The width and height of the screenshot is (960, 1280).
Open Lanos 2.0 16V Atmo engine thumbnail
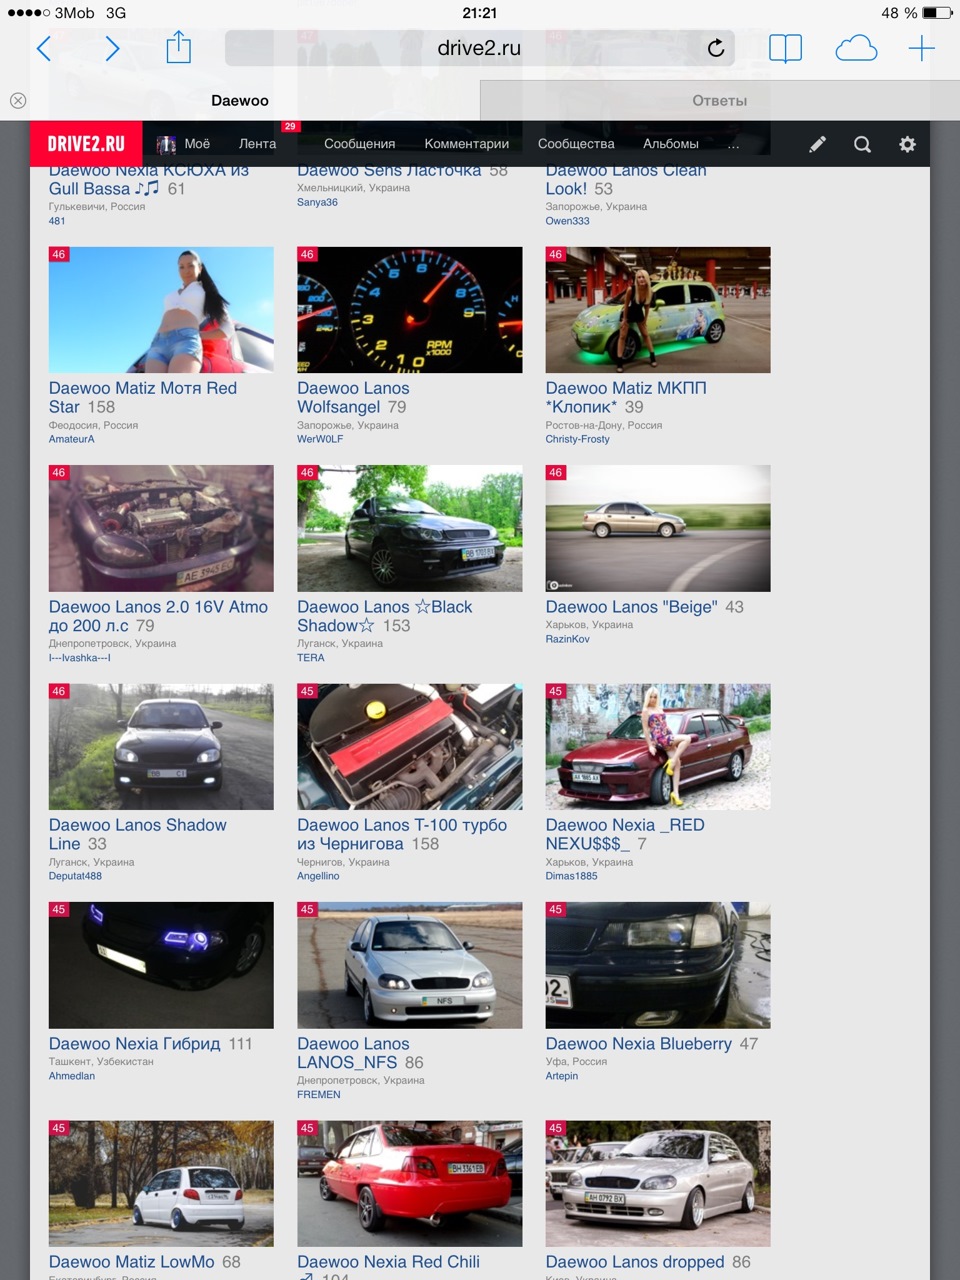161,528
